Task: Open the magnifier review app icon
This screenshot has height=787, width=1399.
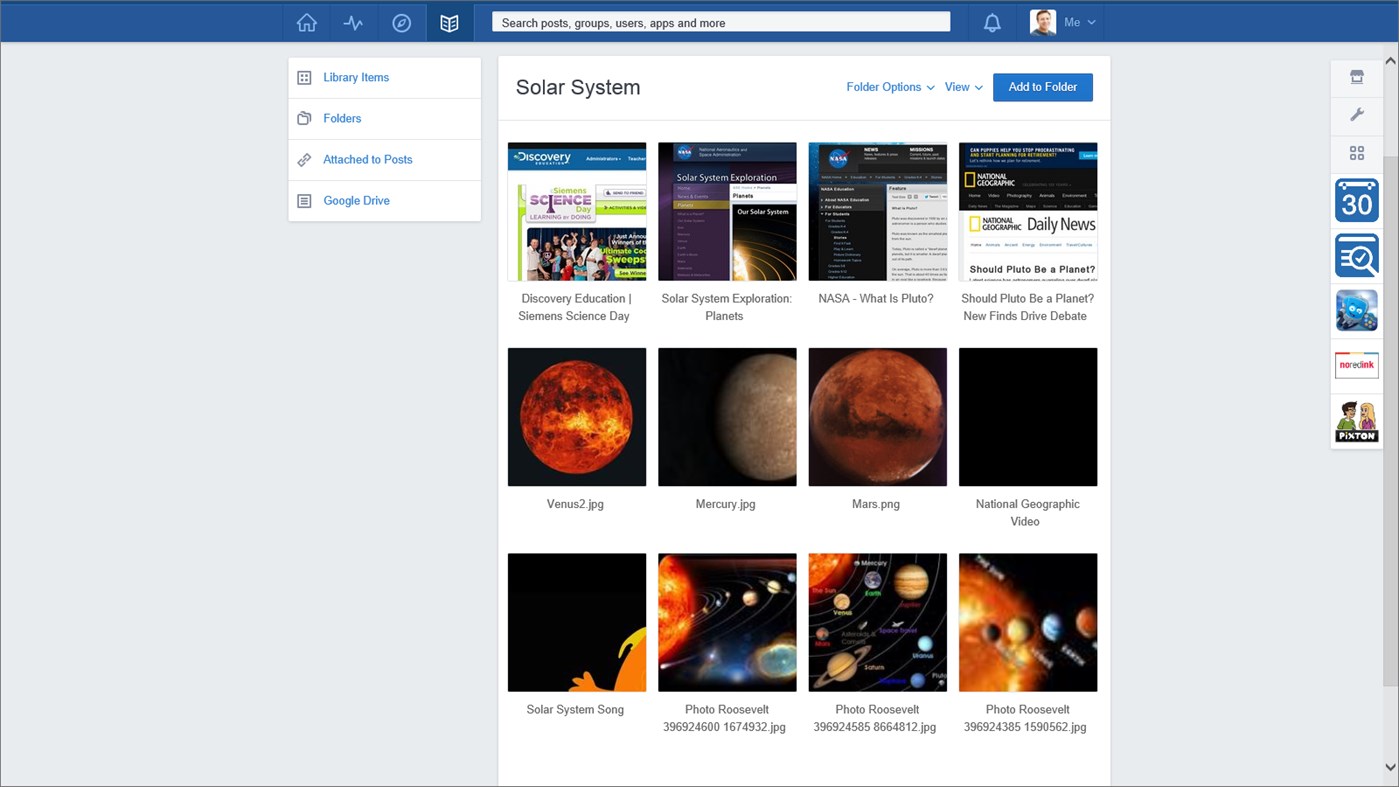Action: (1356, 255)
